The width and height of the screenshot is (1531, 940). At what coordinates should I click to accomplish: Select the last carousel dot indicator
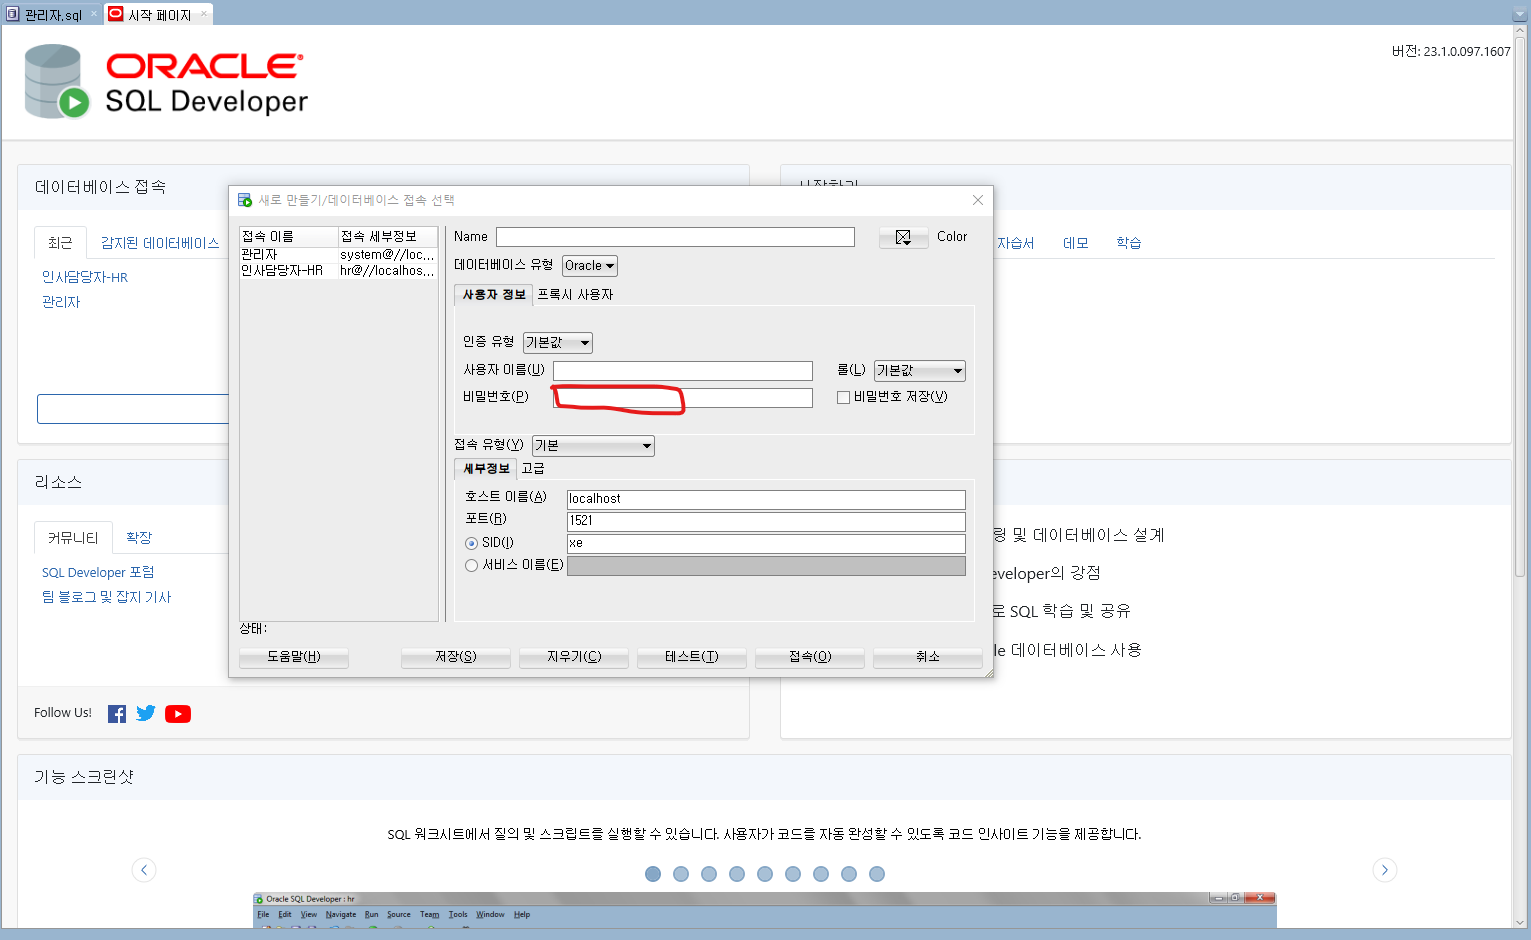[x=877, y=874]
